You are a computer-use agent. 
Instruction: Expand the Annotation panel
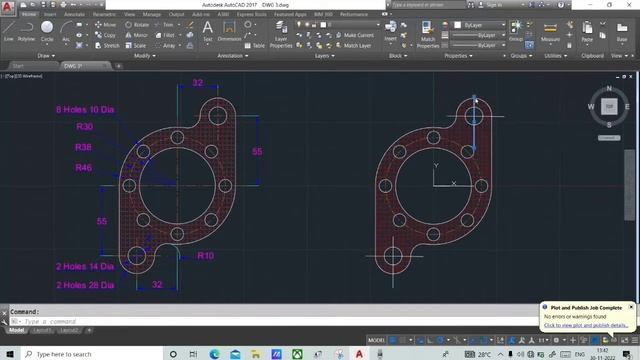233,56
